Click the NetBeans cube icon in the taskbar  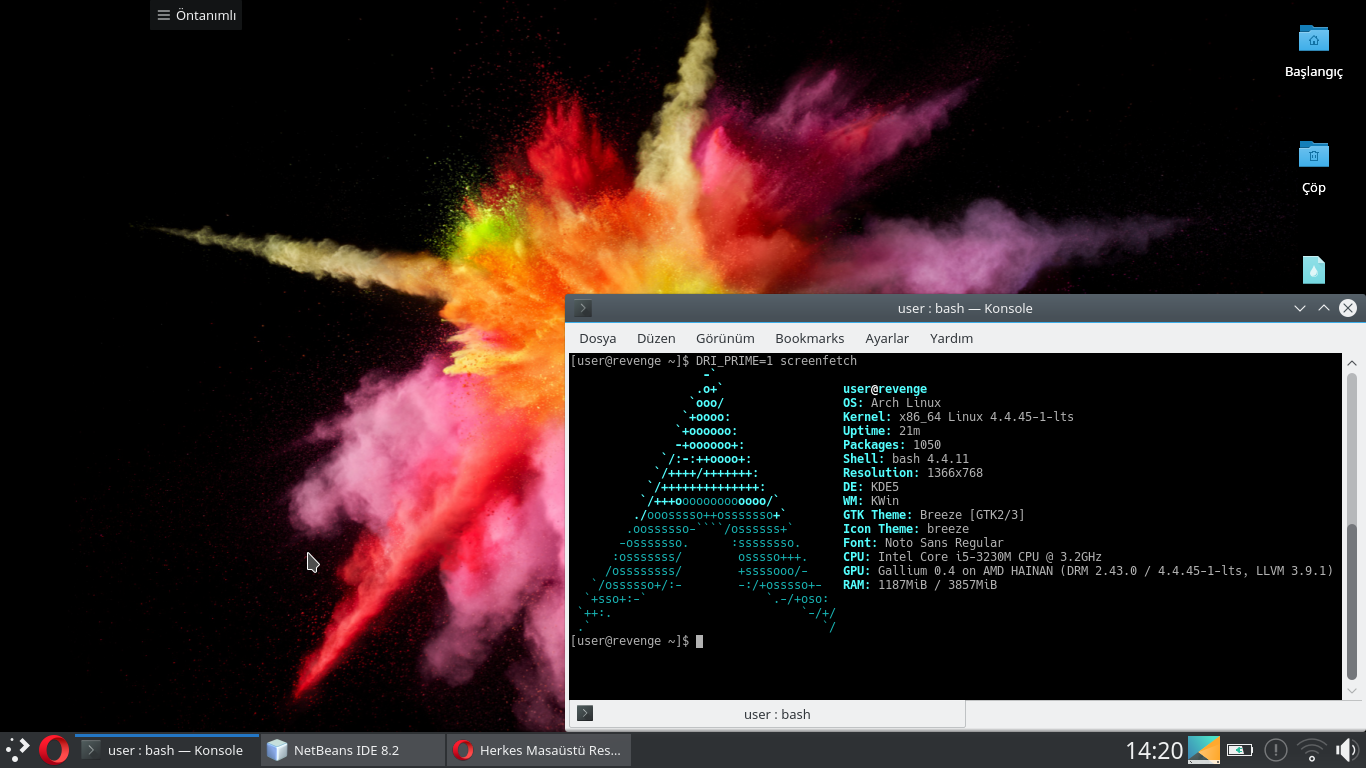[277, 750]
